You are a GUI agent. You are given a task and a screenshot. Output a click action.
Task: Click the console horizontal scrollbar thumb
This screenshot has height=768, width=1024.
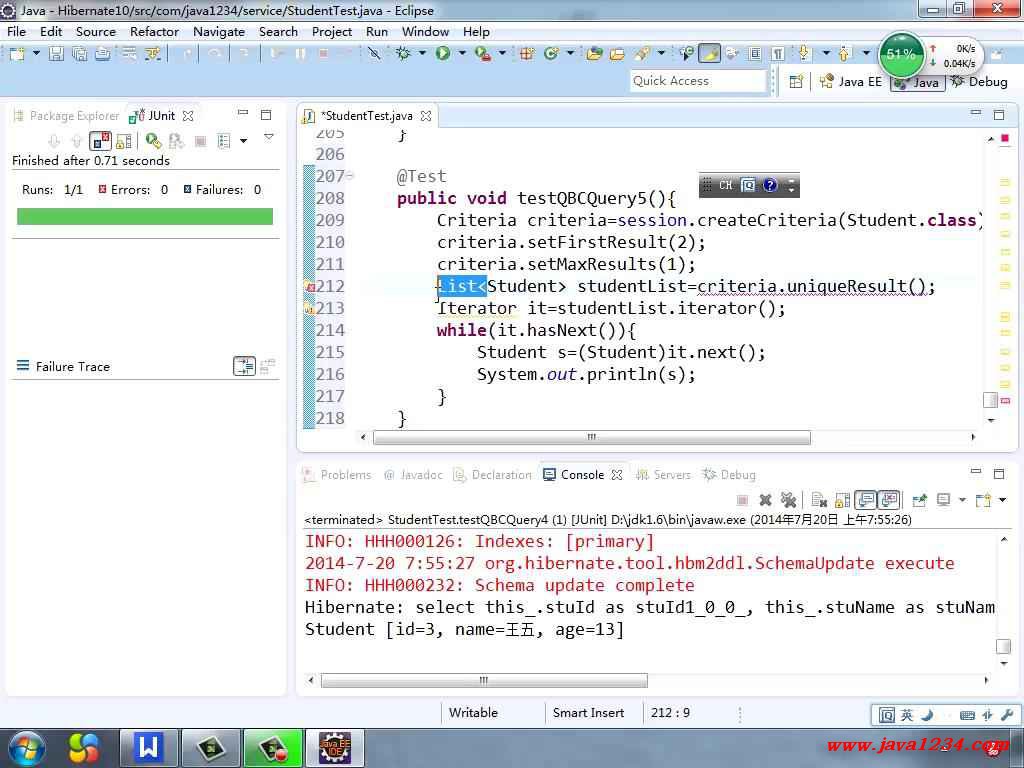coord(484,680)
